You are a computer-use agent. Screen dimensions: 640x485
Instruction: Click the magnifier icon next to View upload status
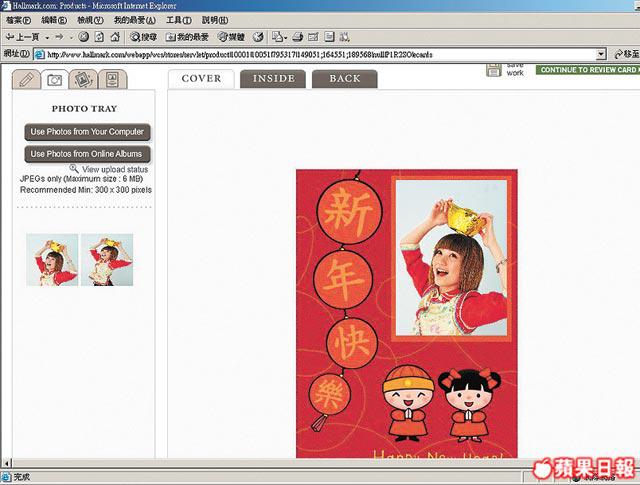(x=73, y=168)
